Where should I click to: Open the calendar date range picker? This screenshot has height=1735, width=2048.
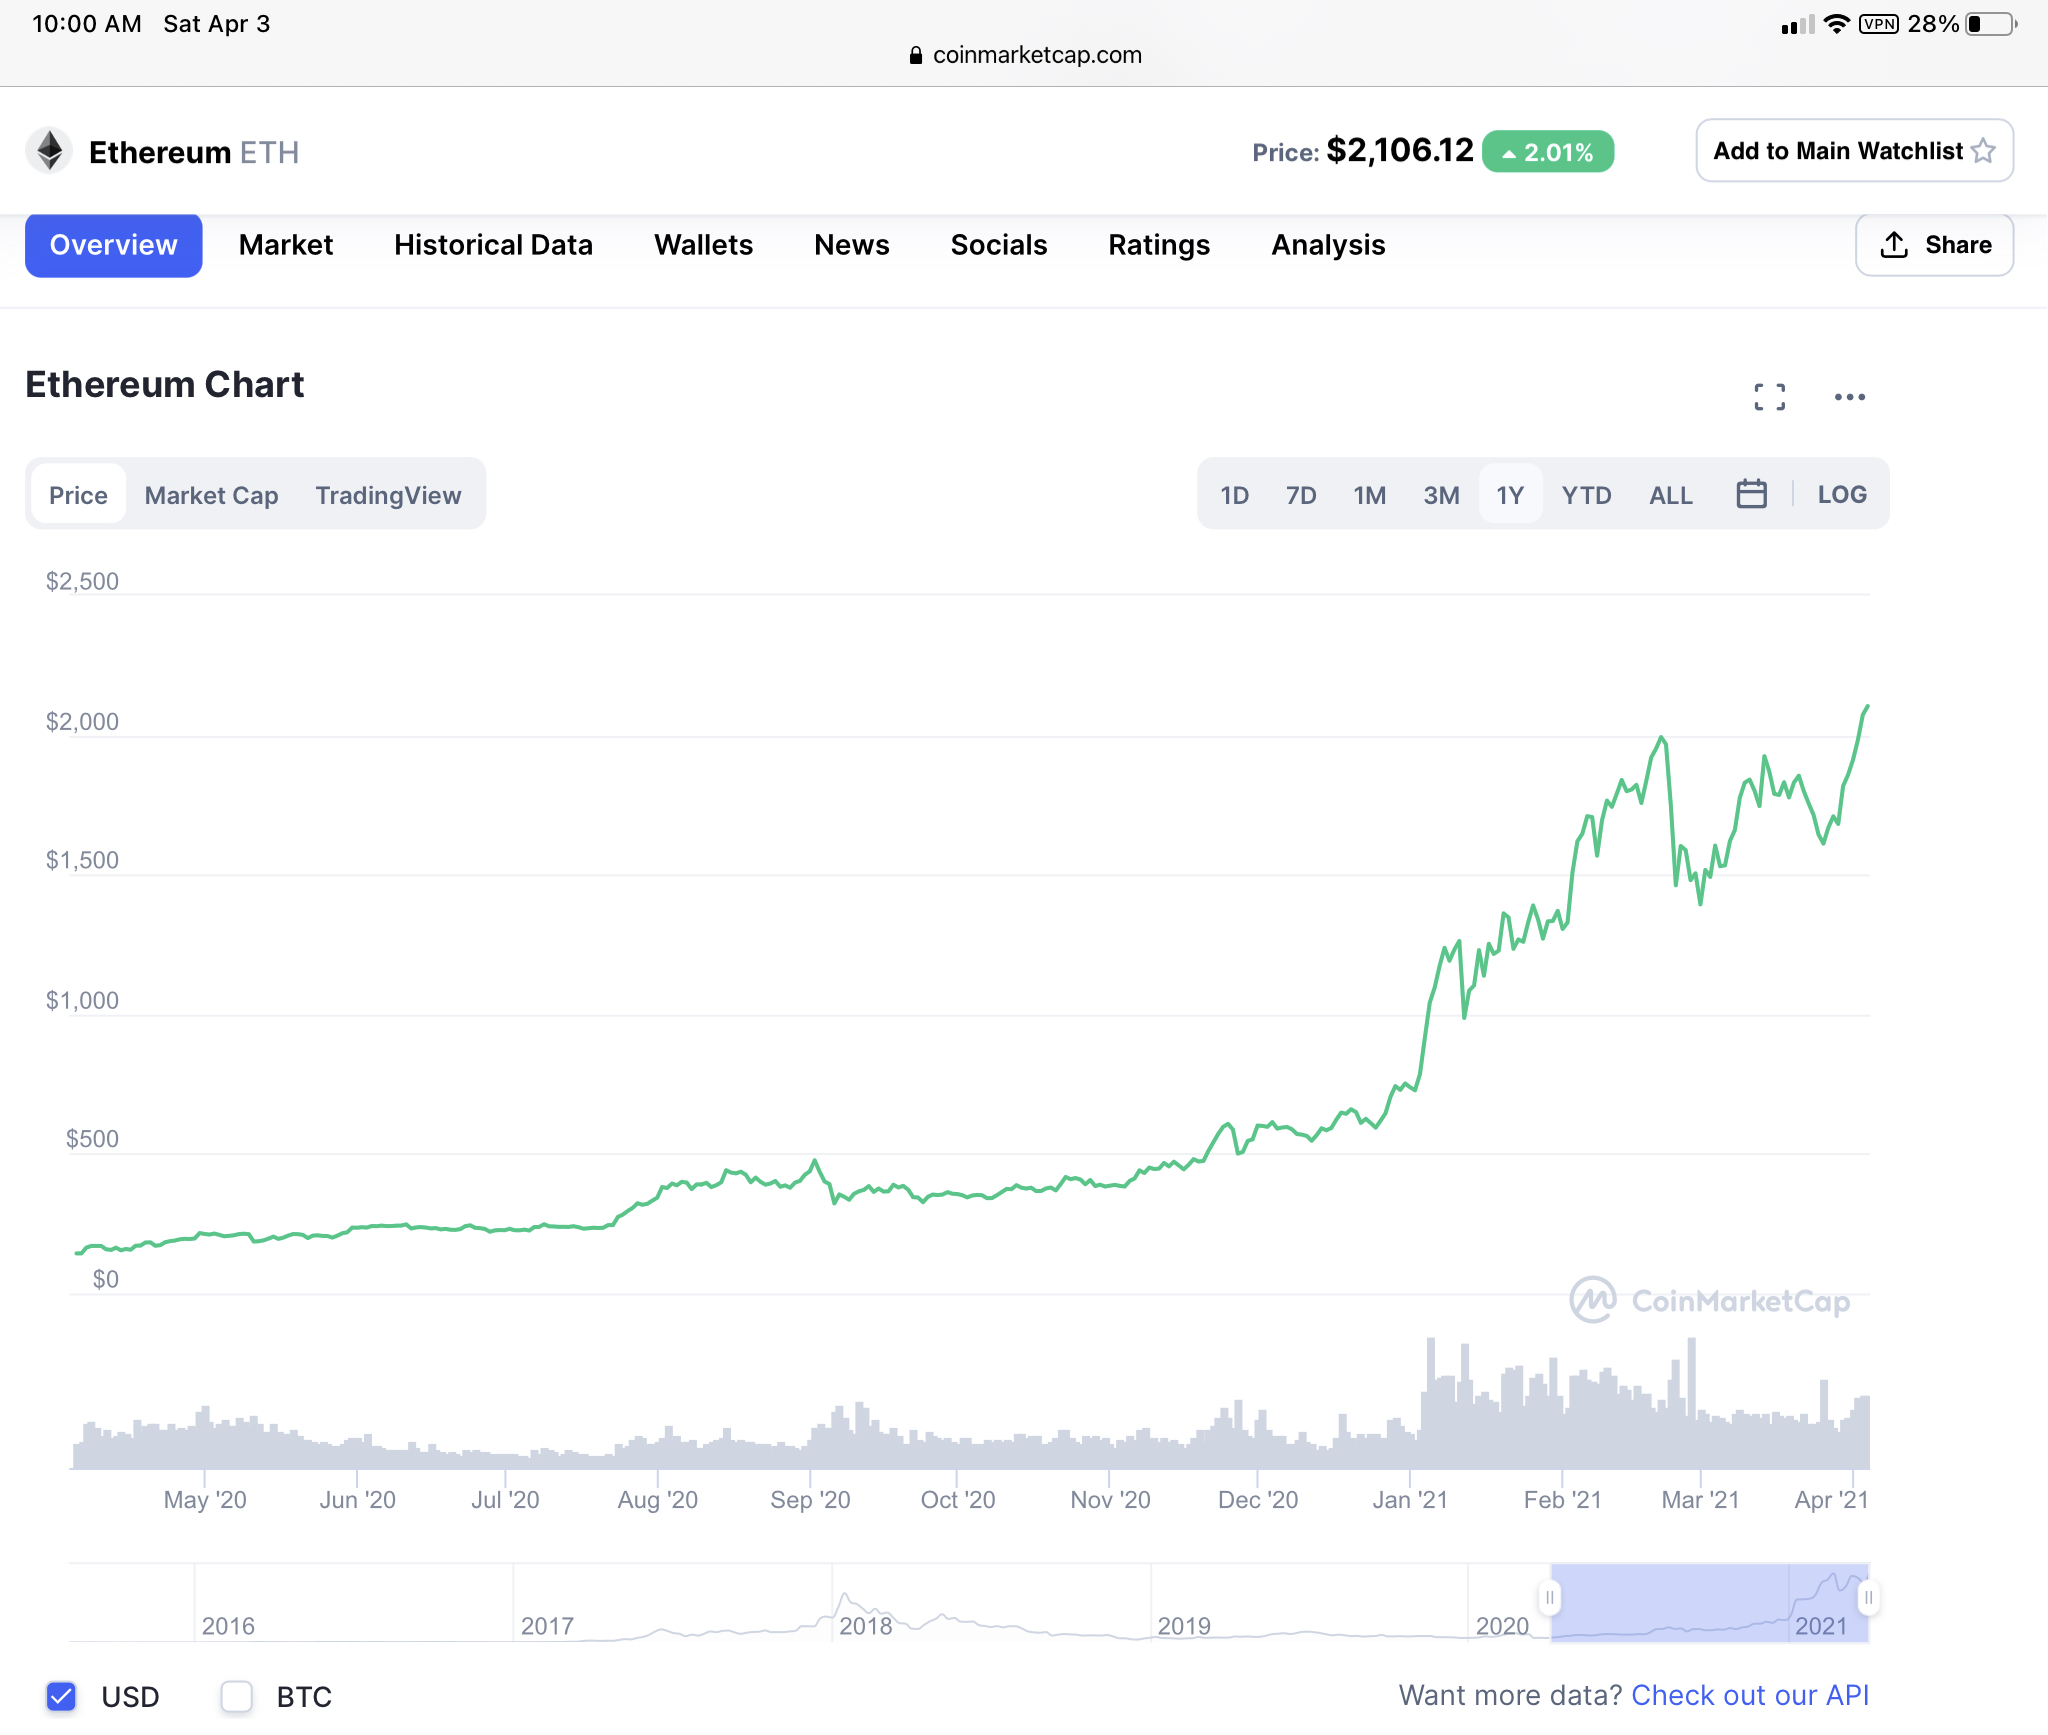(1751, 494)
